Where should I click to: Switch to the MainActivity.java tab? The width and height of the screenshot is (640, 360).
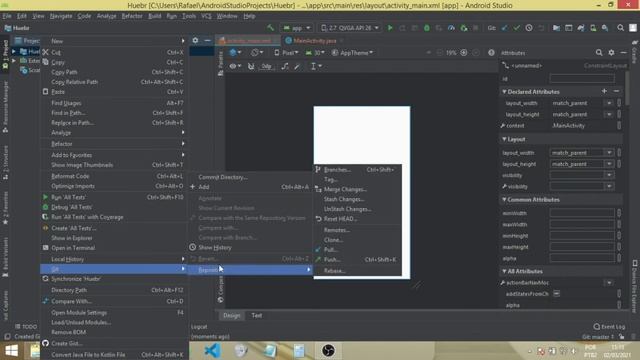point(315,40)
